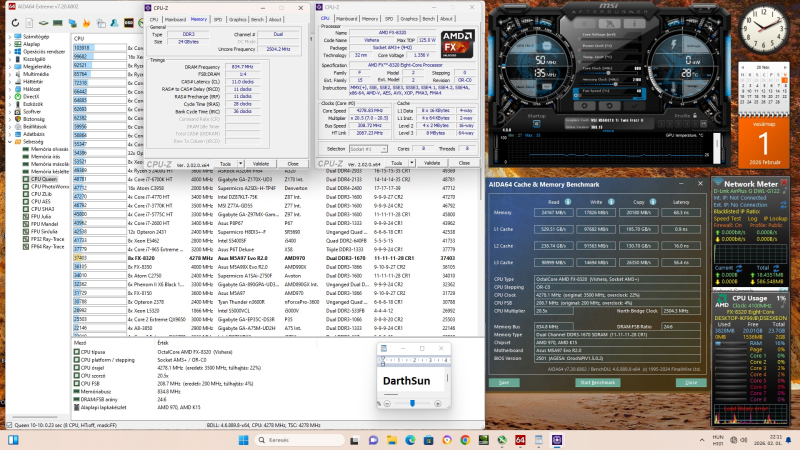This screenshot has width=800, height=450.
Task: Click the info icon beside Read column
Action: click(567, 202)
